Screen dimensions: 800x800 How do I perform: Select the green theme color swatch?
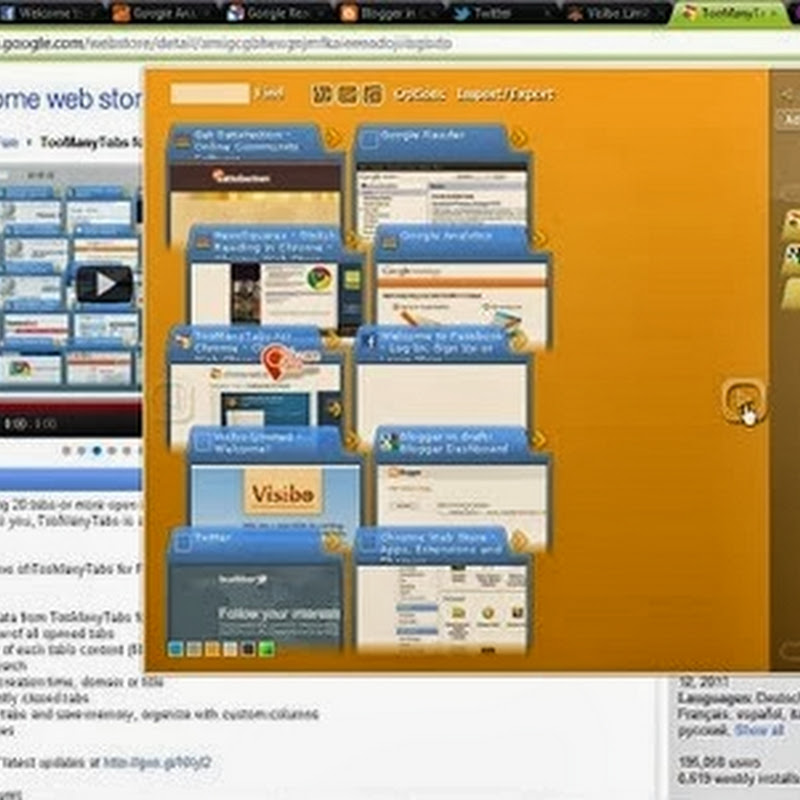(266, 648)
